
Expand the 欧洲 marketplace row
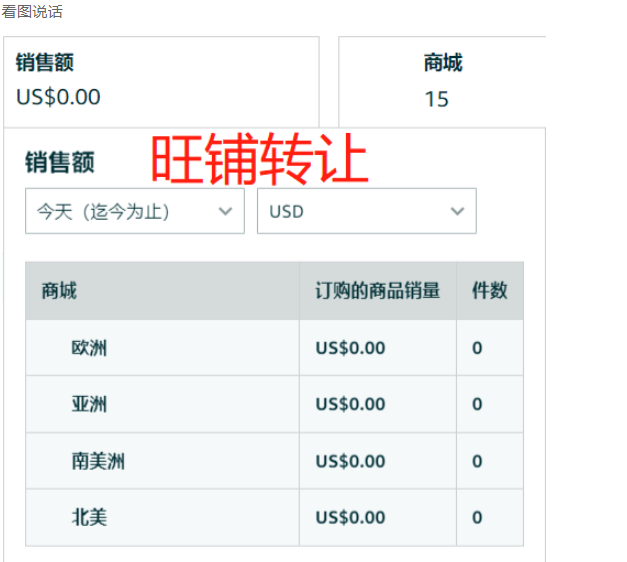(89, 348)
